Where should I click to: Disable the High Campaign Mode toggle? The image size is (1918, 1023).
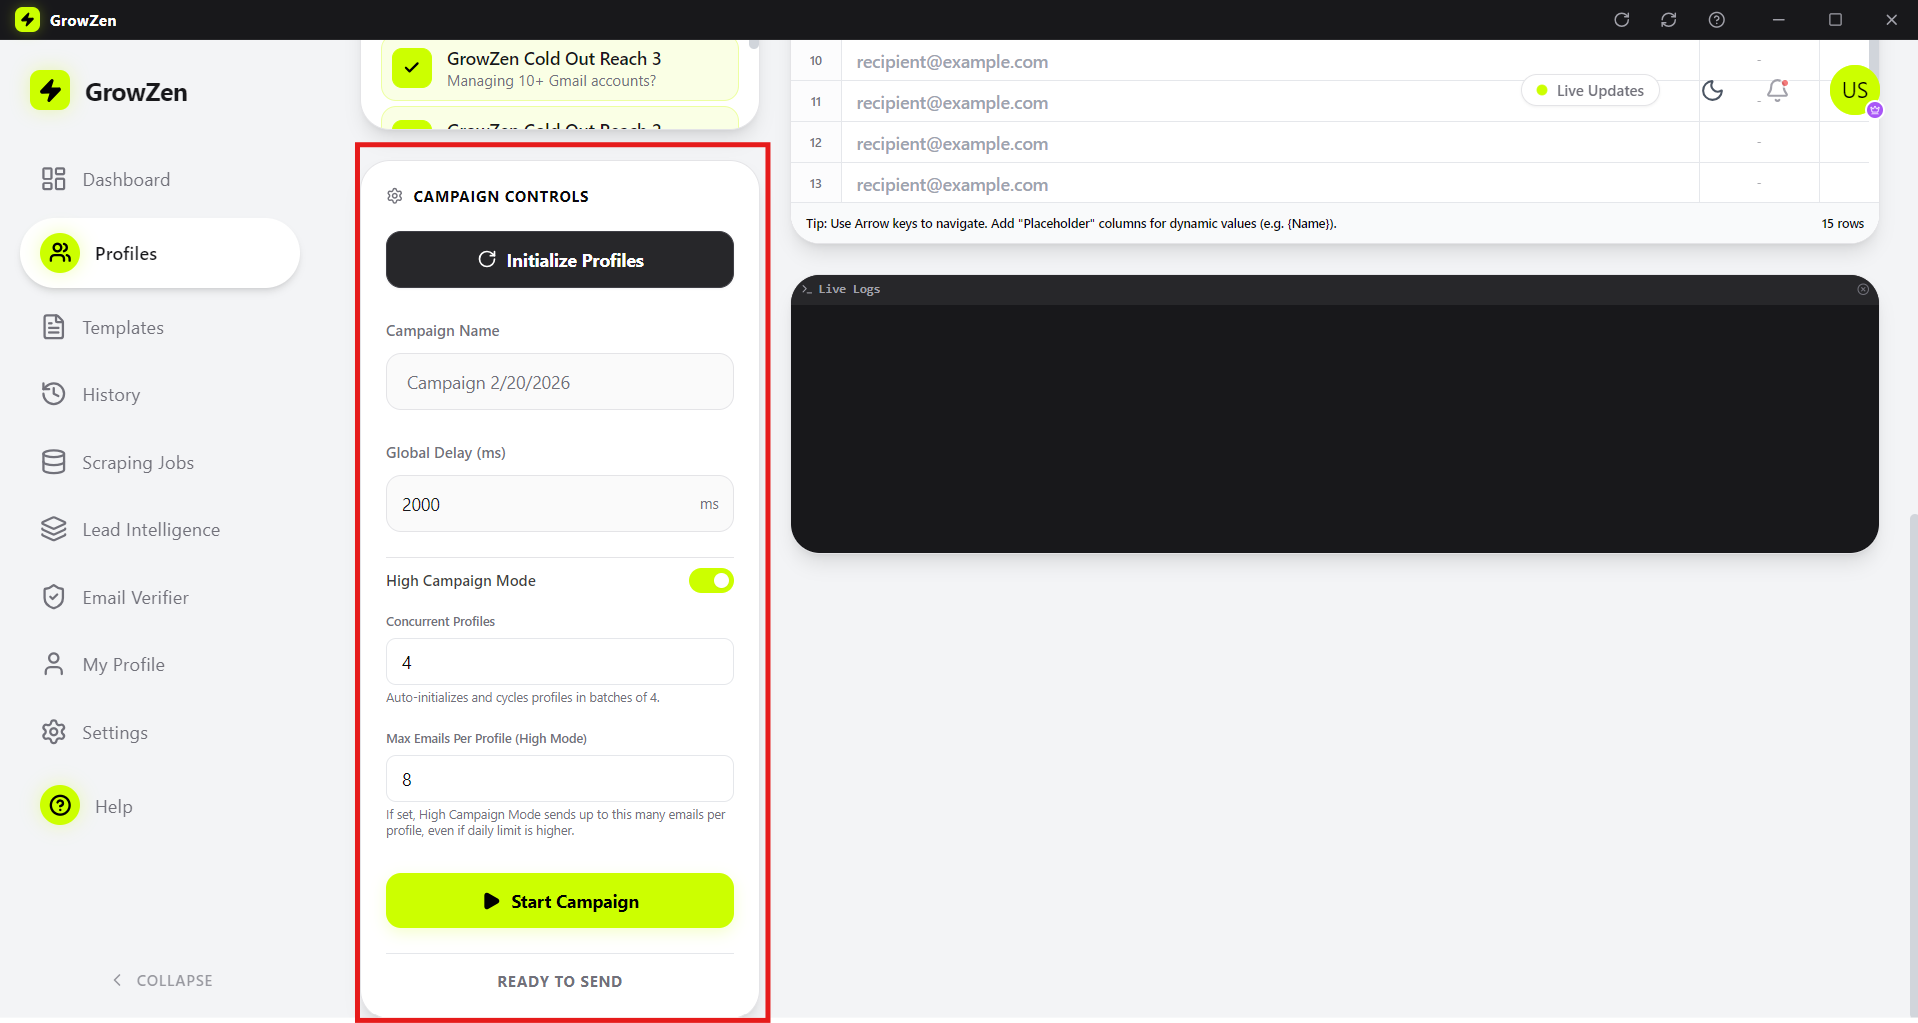click(x=711, y=581)
